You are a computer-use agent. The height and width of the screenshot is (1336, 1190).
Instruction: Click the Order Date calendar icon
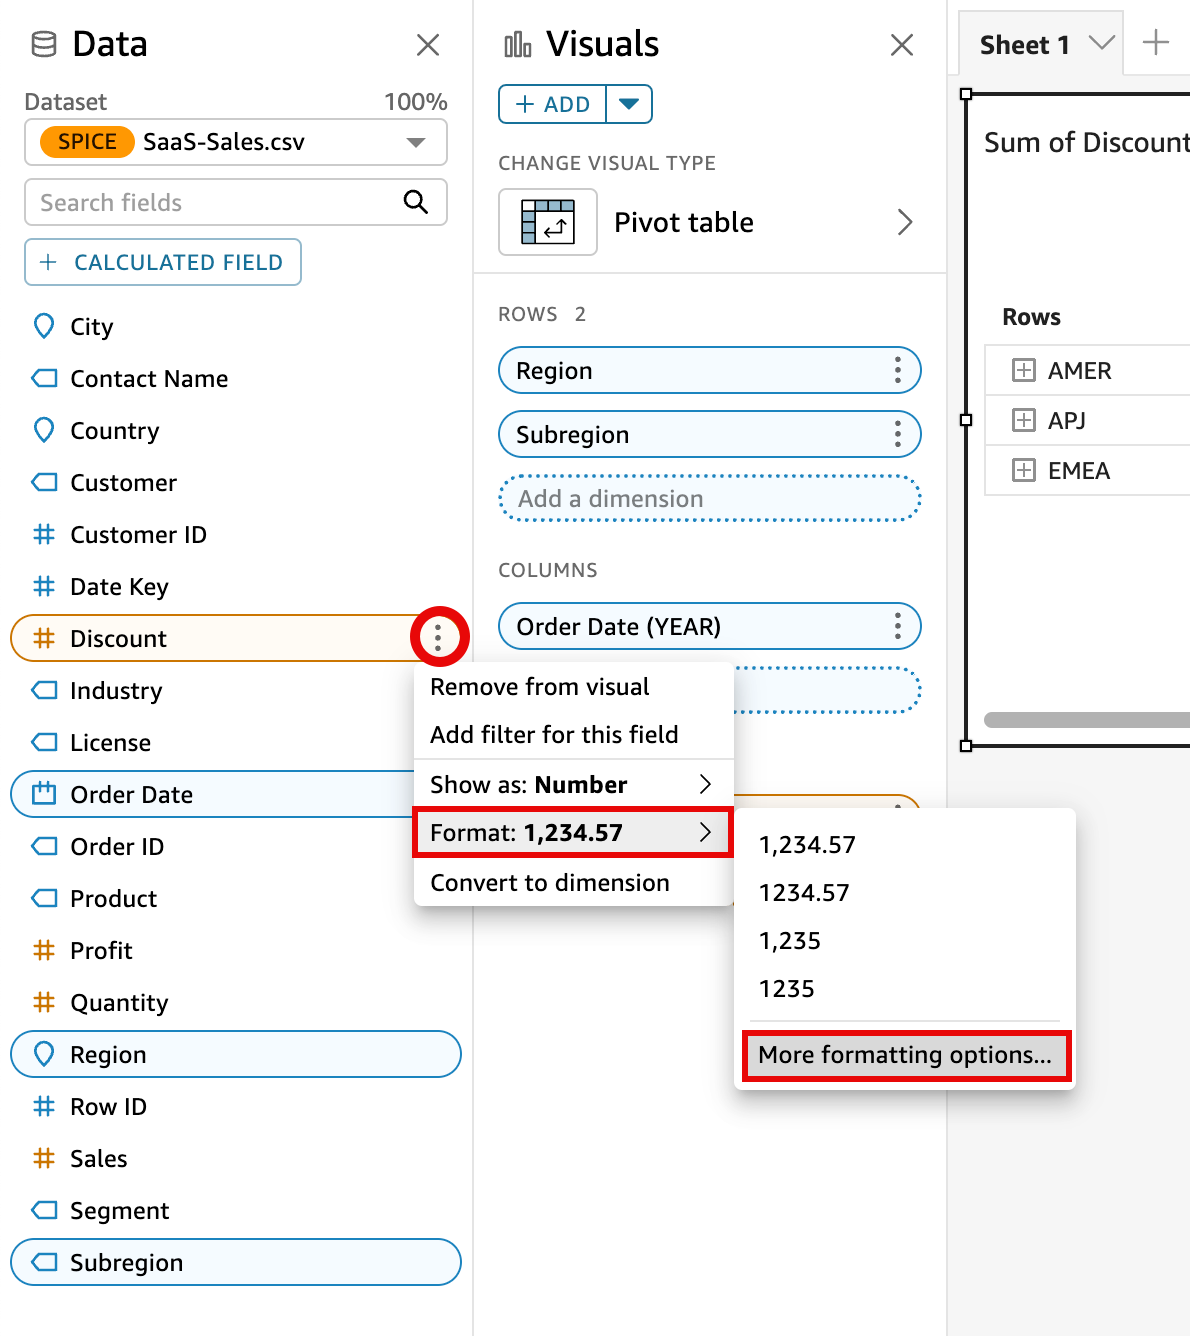[44, 794]
